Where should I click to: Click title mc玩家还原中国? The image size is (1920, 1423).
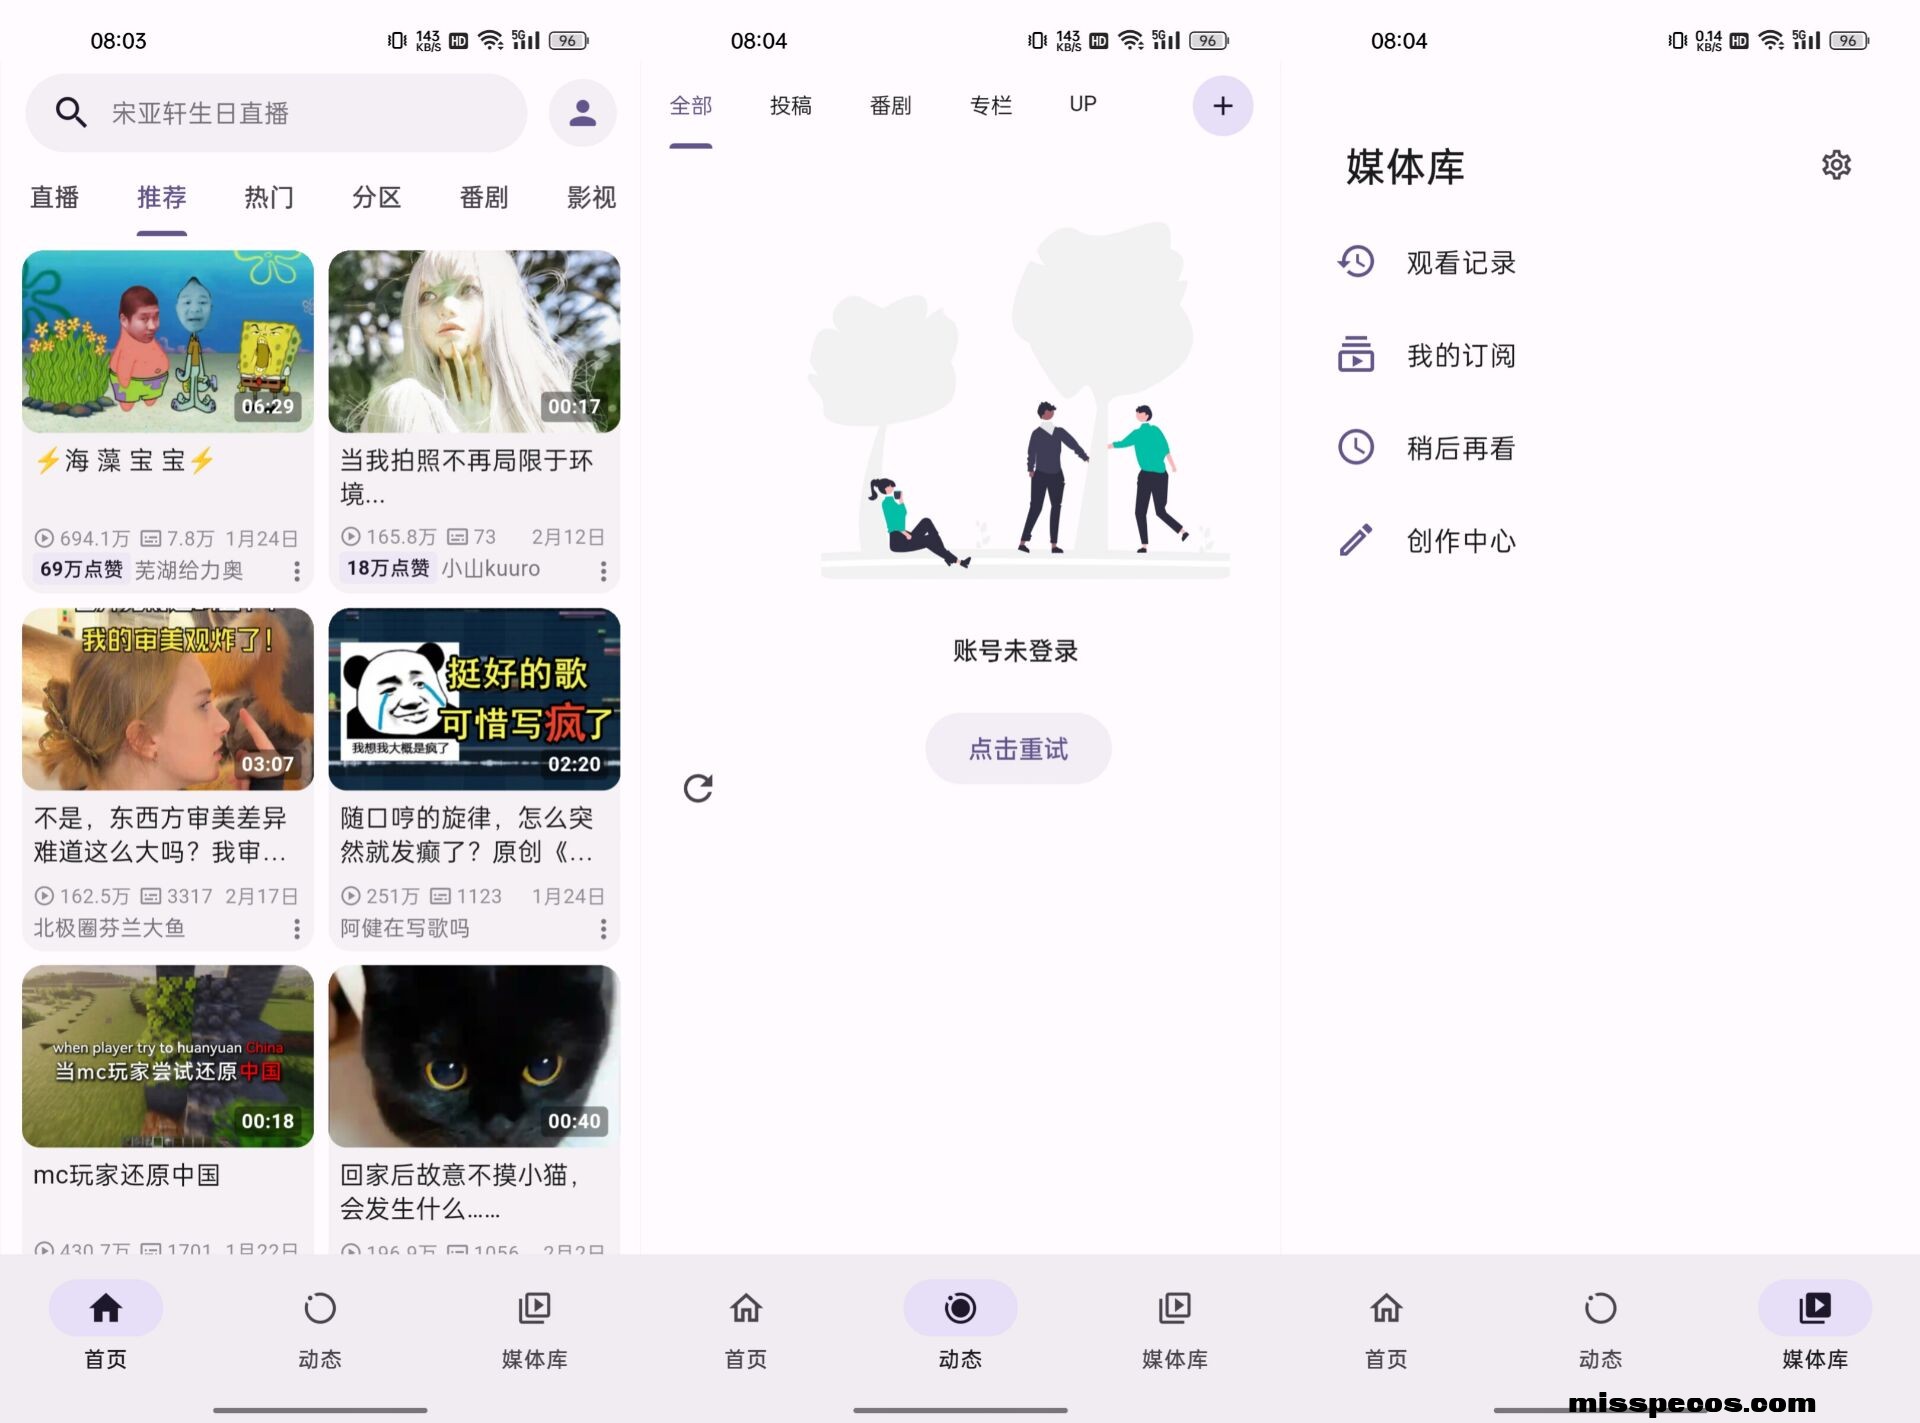pyautogui.click(x=127, y=1175)
